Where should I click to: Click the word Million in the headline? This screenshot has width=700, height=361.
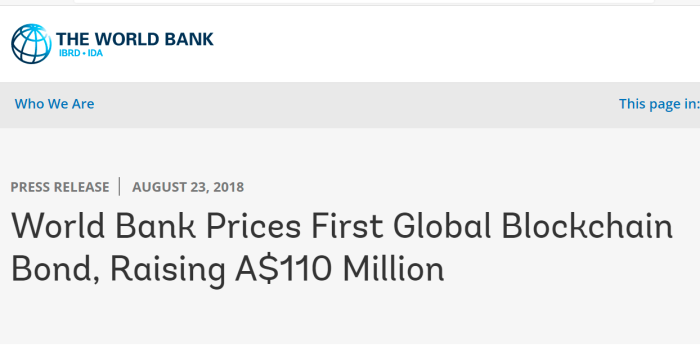393,269
